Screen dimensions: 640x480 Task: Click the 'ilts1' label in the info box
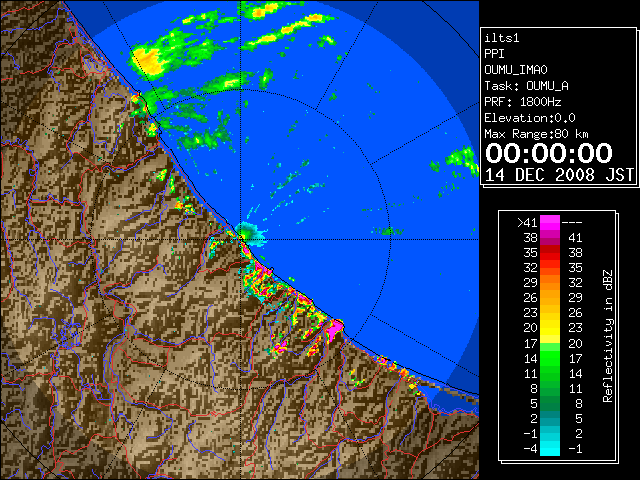(x=502, y=38)
